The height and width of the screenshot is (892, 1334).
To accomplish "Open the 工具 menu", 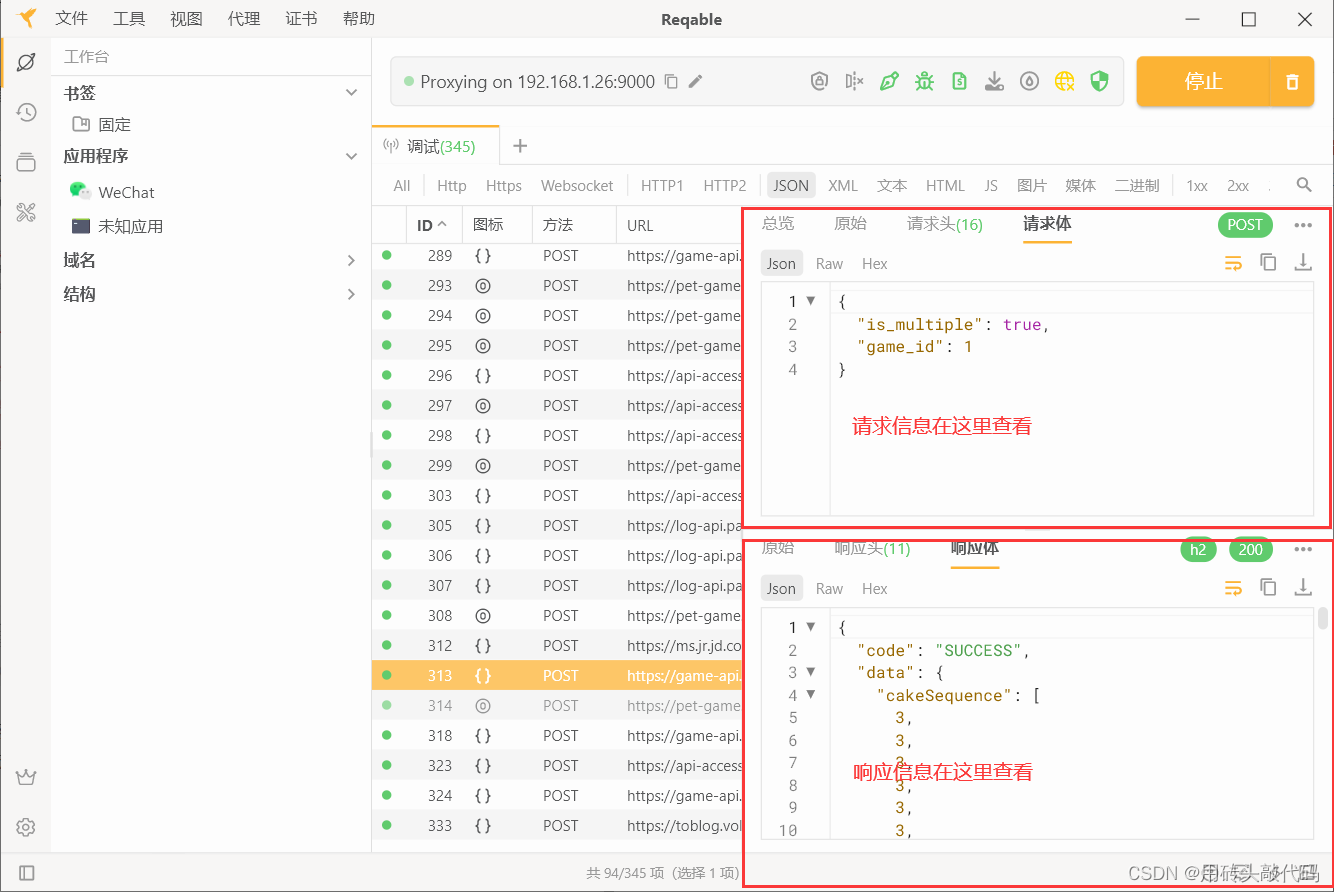I will pos(129,19).
